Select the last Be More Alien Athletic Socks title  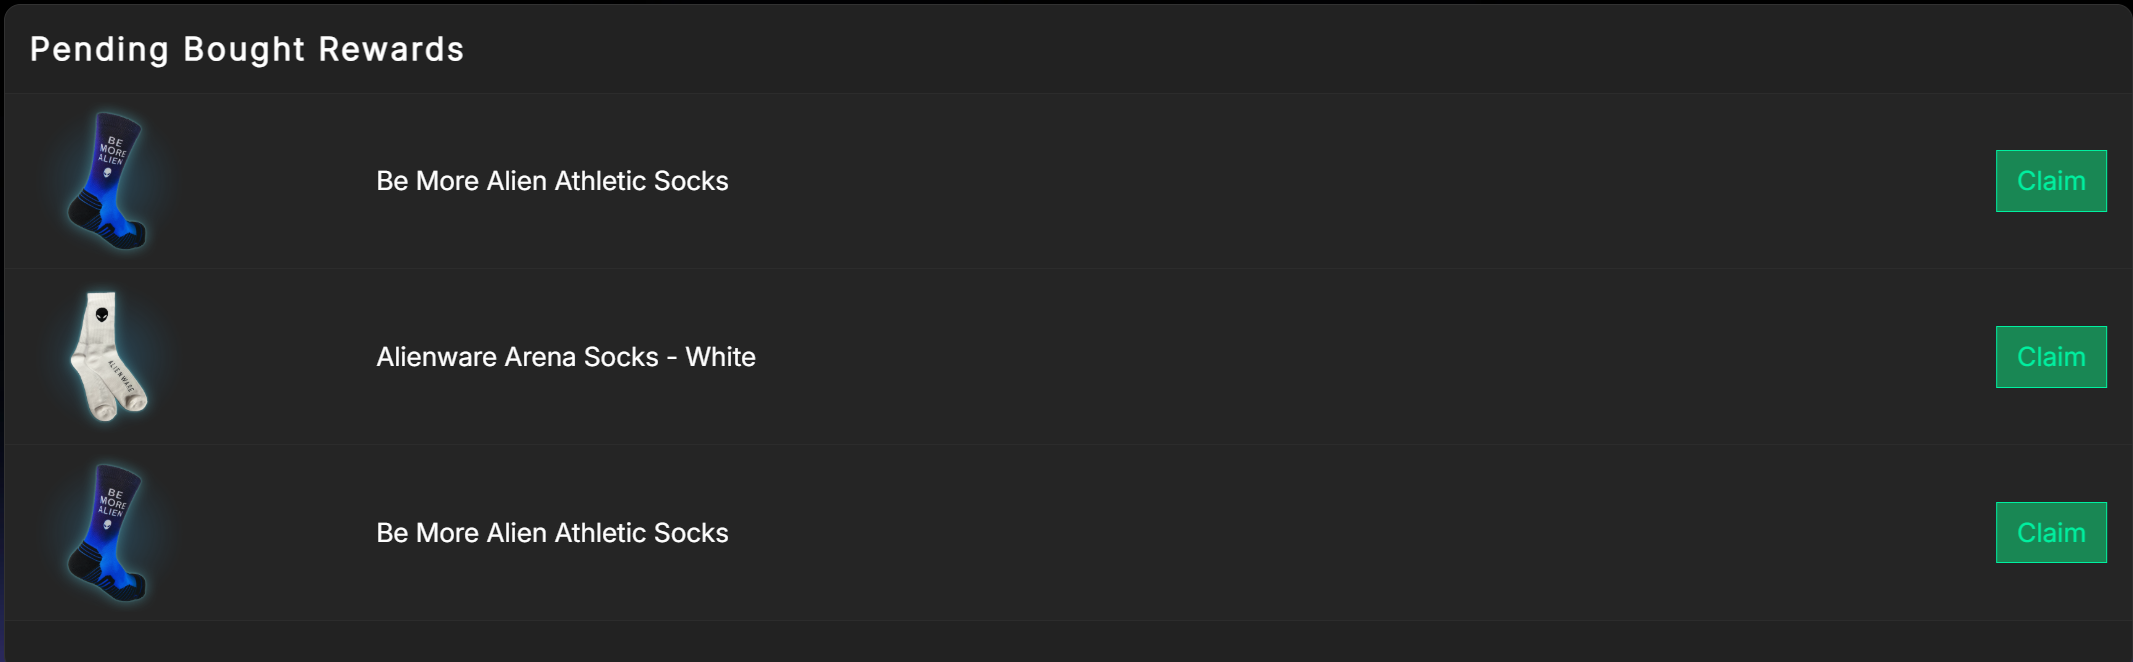pyautogui.click(x=552, y=533)
